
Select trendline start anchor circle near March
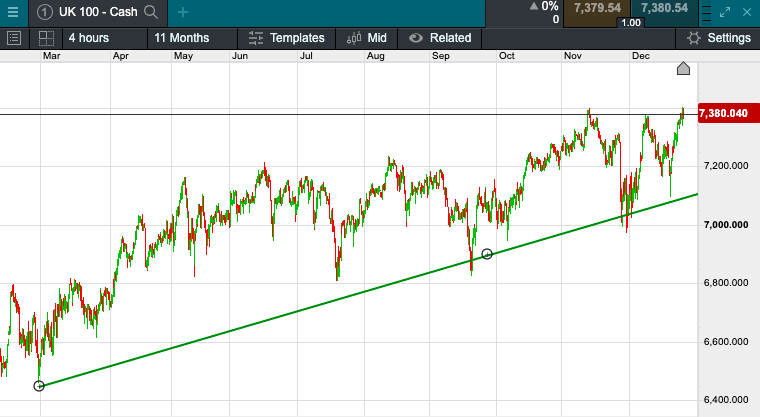(39, 386)
